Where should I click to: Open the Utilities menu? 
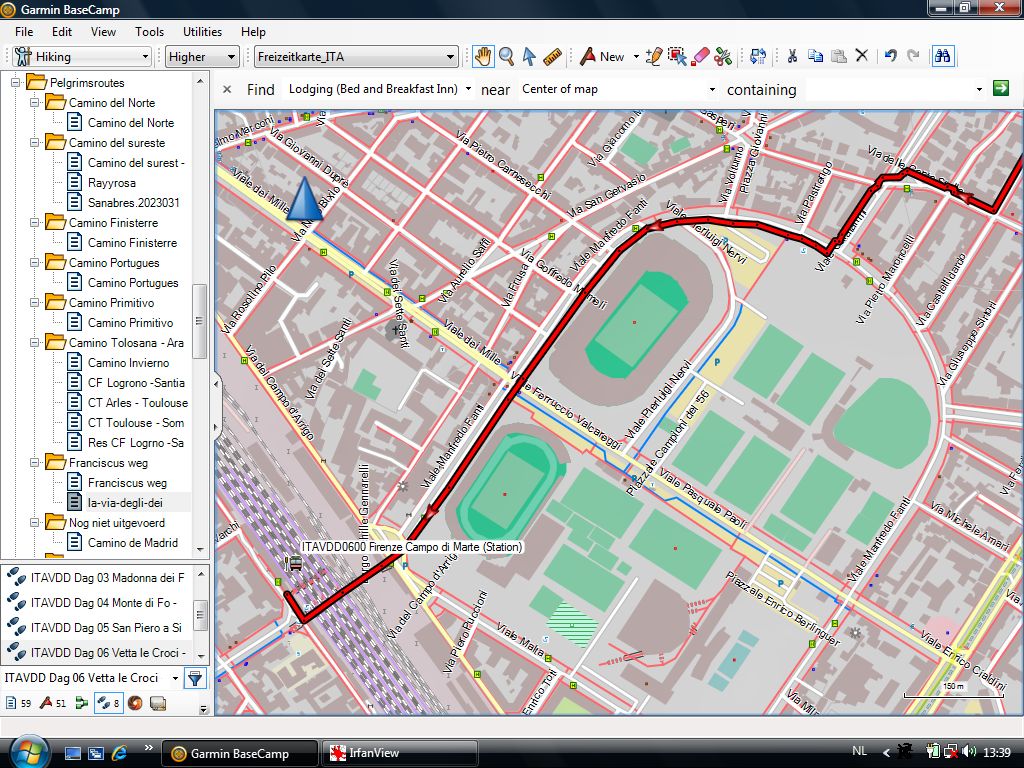pos(203,32)
